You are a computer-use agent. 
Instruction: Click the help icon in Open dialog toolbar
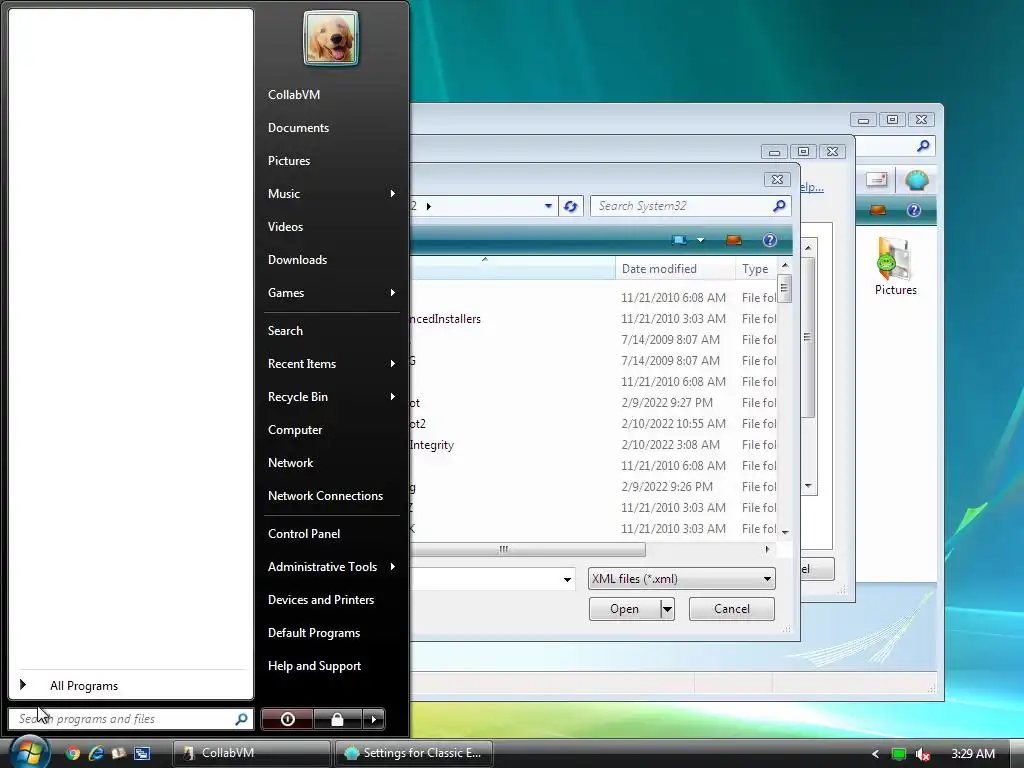pos(770,240)
